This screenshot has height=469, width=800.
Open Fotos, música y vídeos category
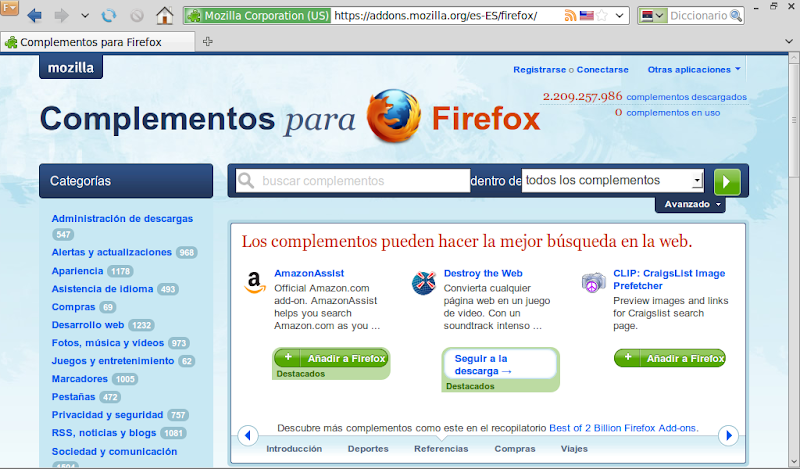tap(108, 342)
